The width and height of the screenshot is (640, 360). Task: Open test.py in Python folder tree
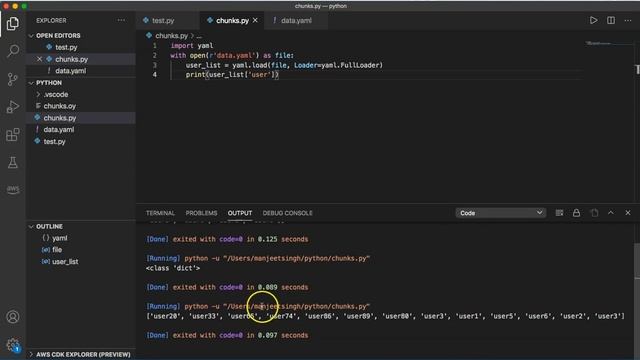(x=54, y=142)
